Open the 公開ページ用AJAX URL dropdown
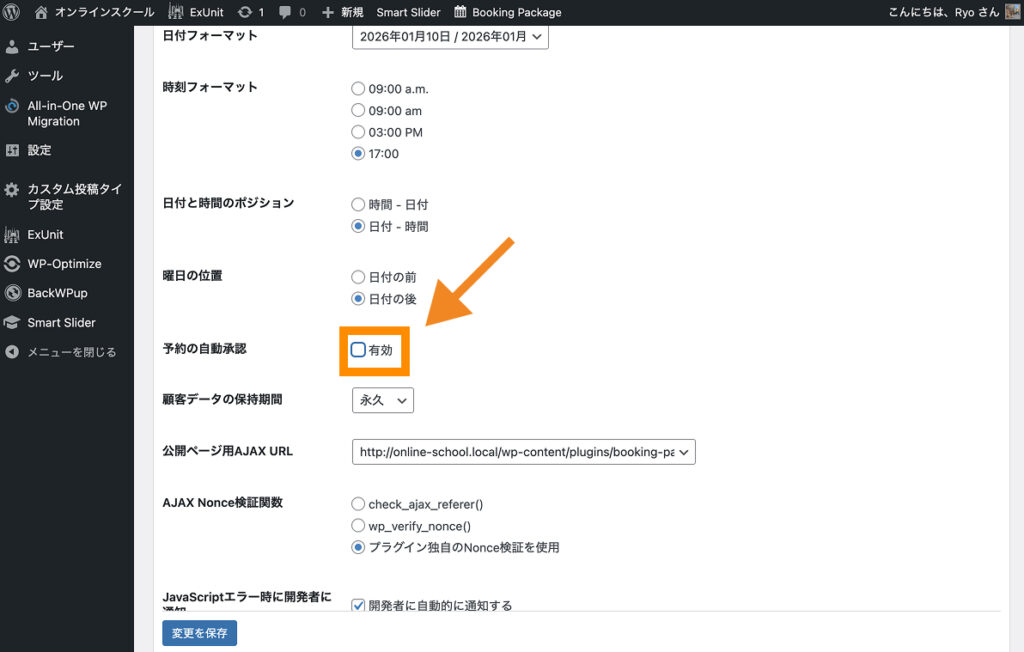Image resolution: width=1024 pixels, height=652 pixels. click(x=523, y=452)
